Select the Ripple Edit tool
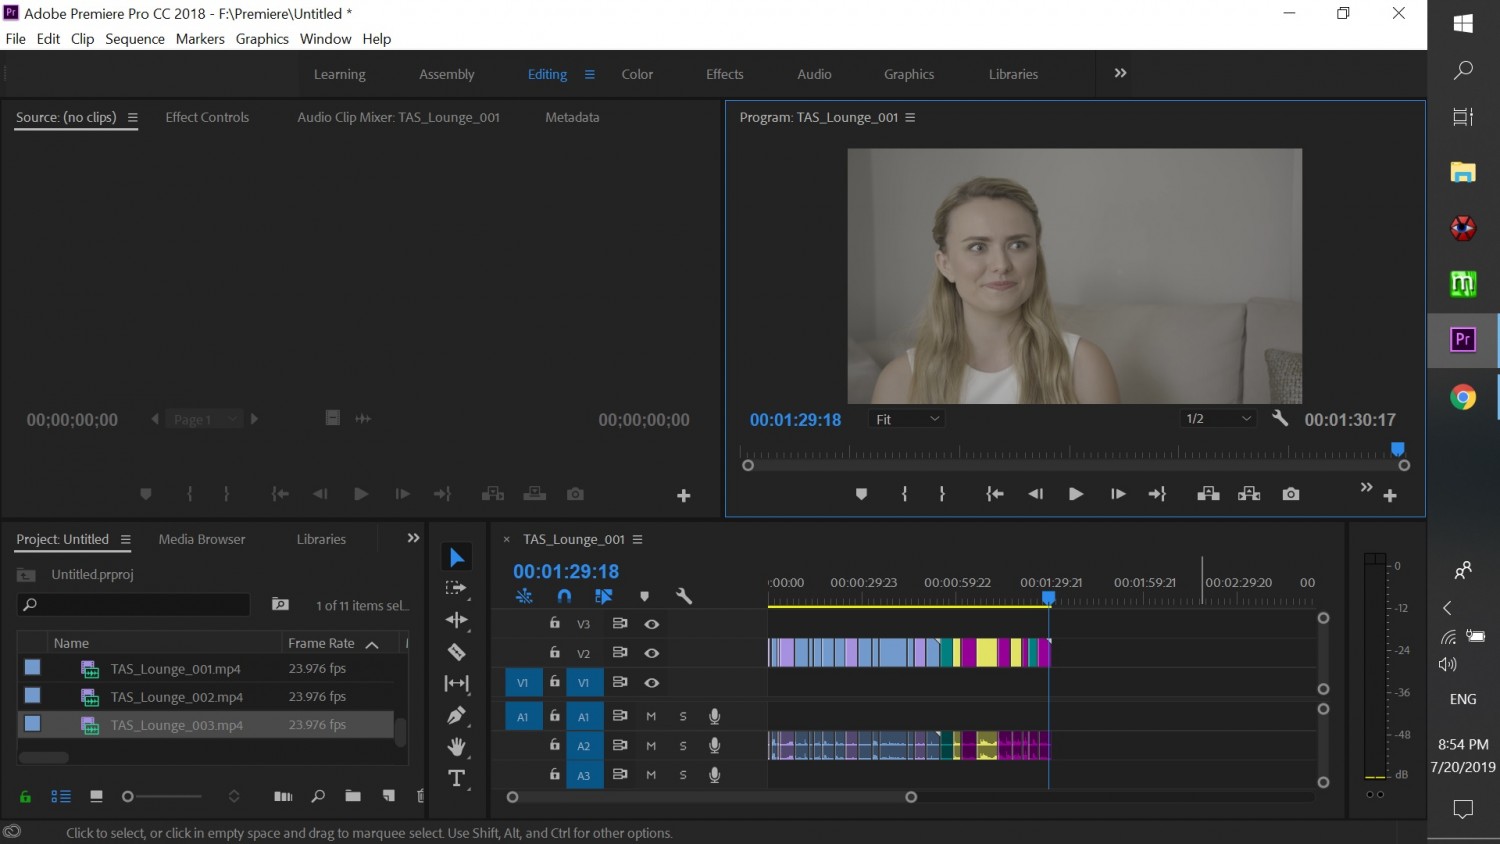Screen dimensions: 1500x844 point(457,620)
